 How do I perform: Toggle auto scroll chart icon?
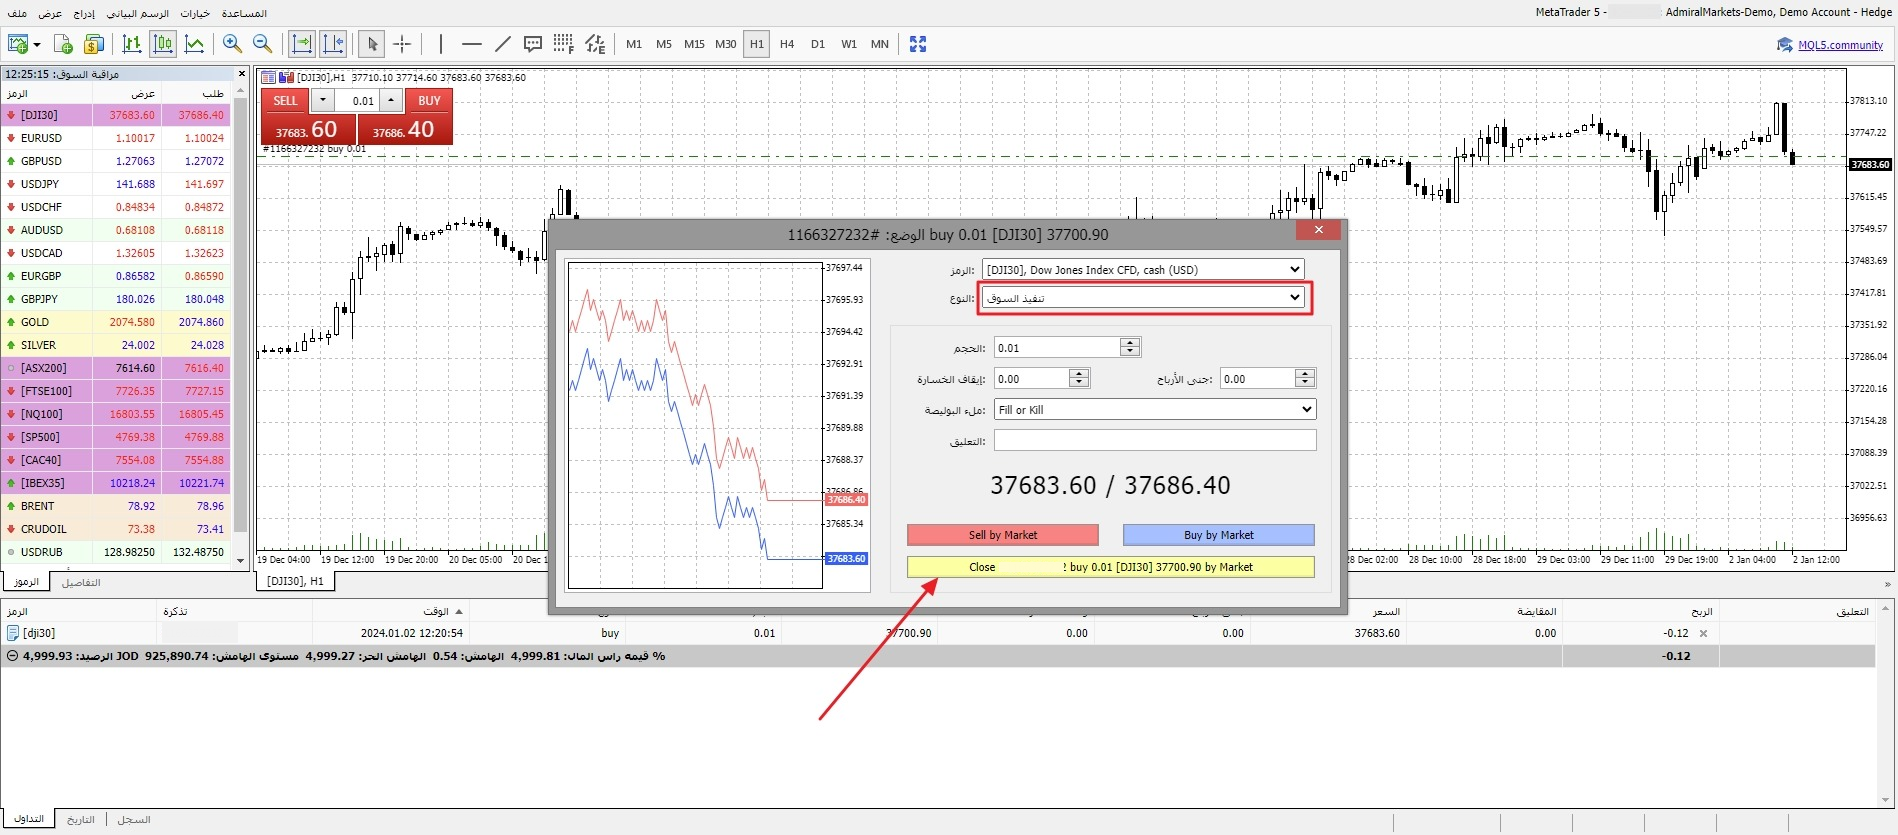(x=302, y=44)
